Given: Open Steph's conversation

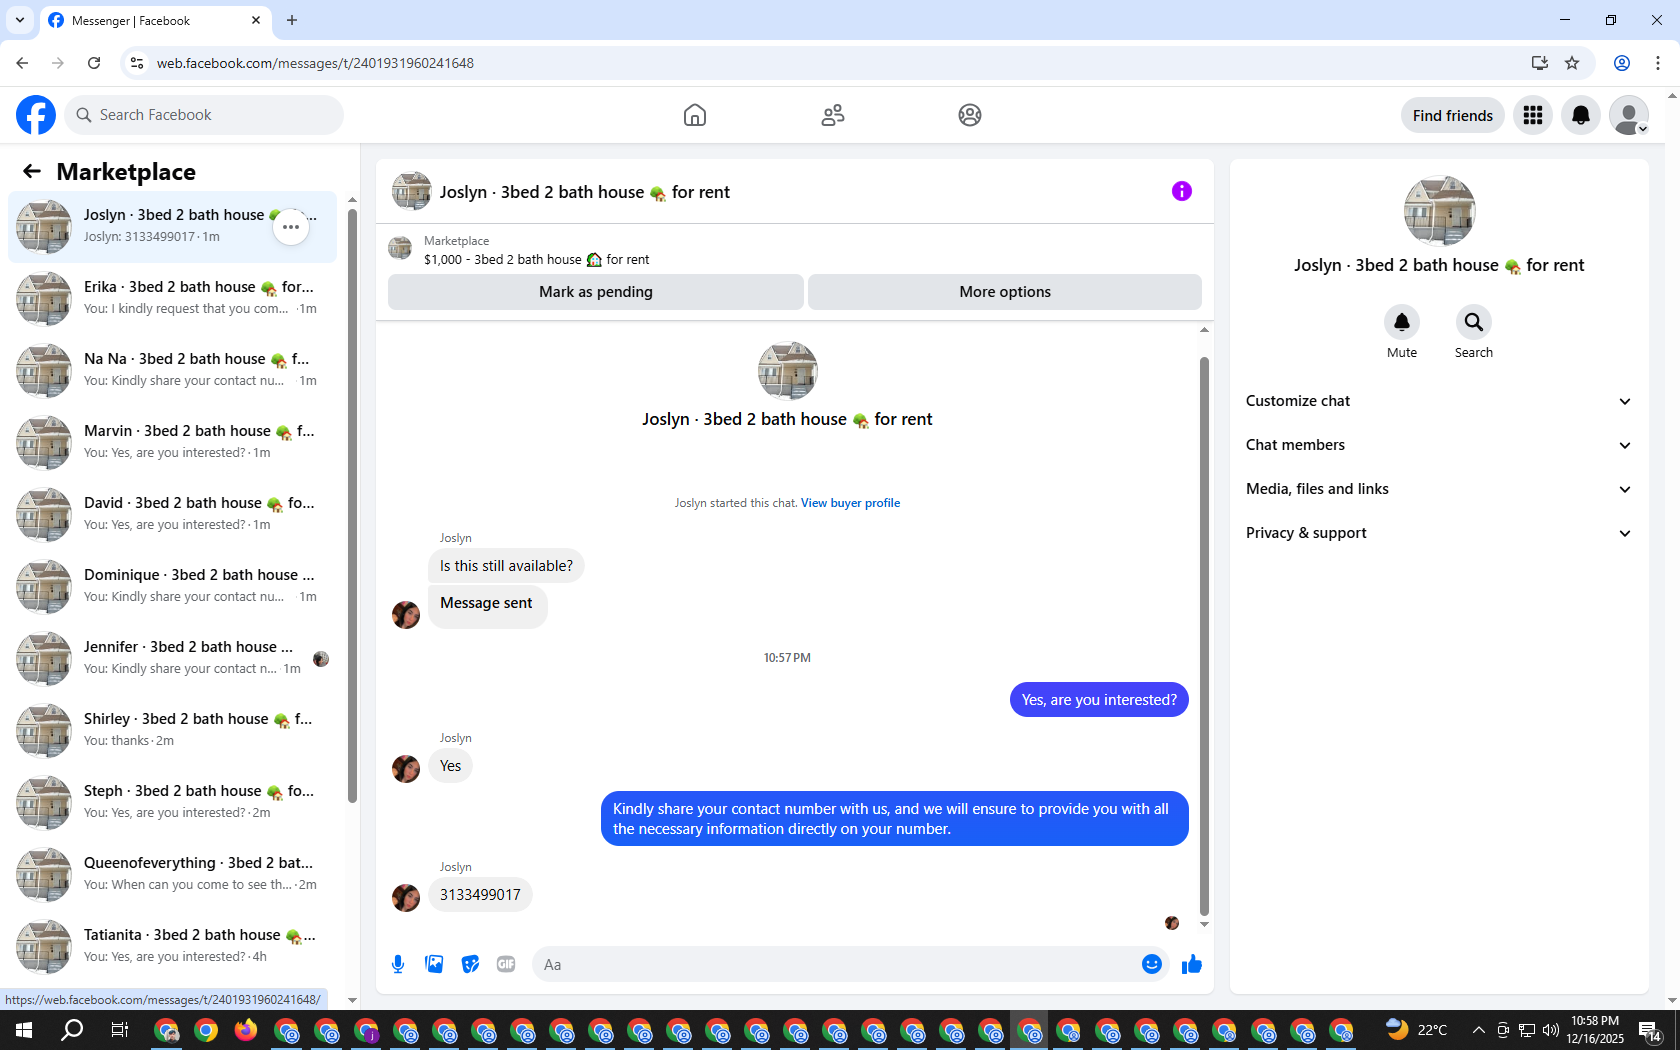Looking at the screenshot, I should pos(173,802).
